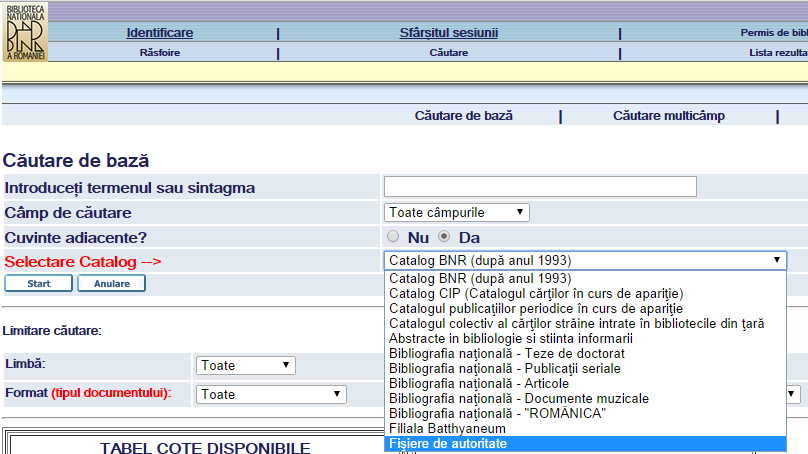Screen dimensions: 808x454
Task: Switch to Căutare de bază tab
Action: [464, 116]
